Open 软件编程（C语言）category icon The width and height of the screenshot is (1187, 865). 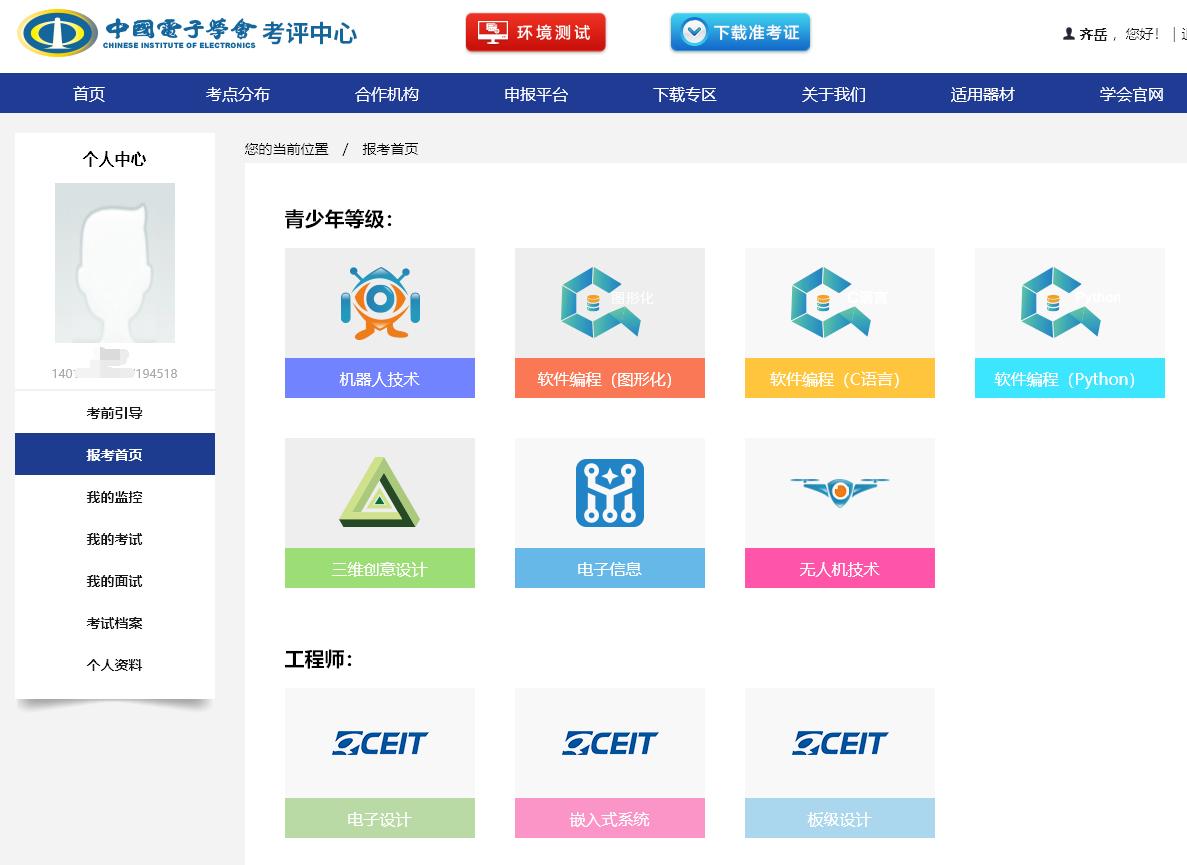pos(839,302)
